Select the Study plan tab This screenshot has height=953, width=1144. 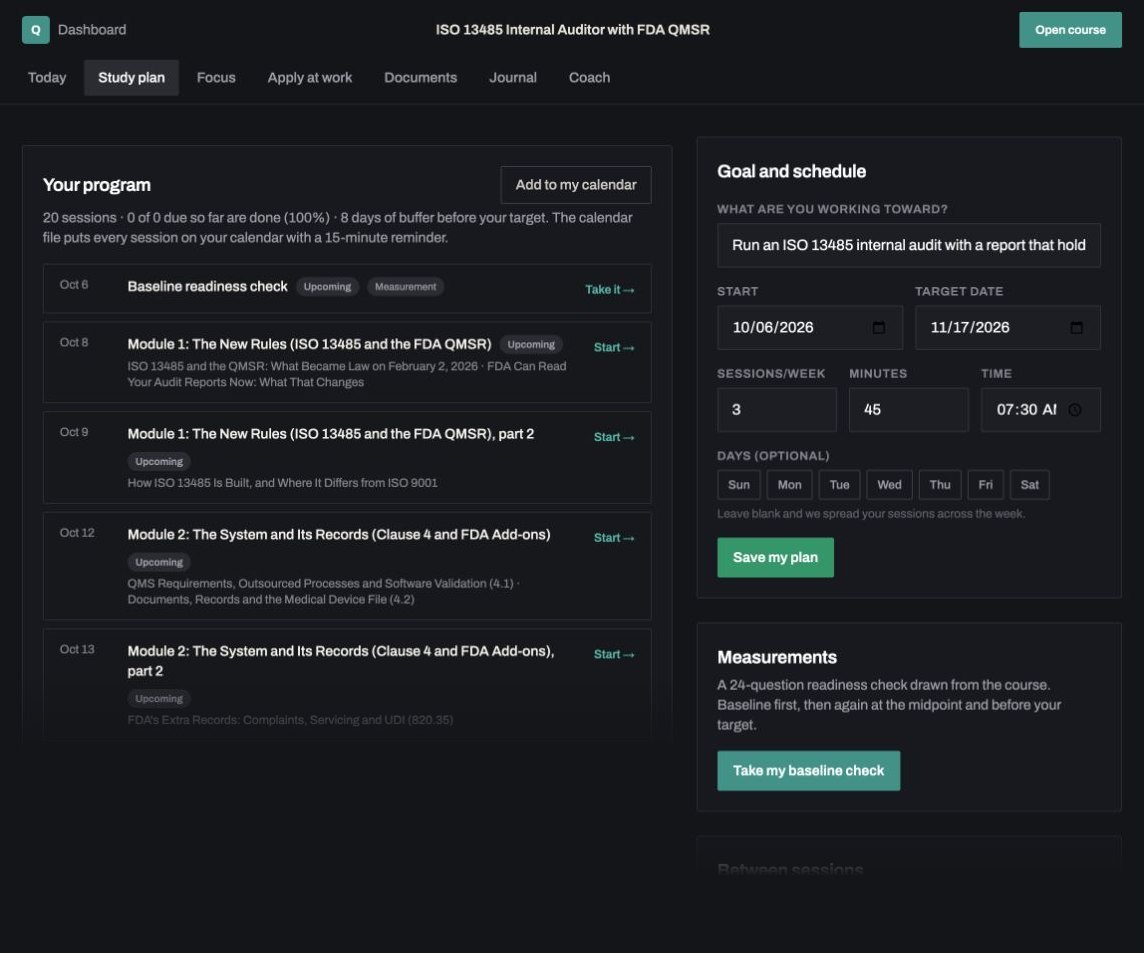point(131,77)
